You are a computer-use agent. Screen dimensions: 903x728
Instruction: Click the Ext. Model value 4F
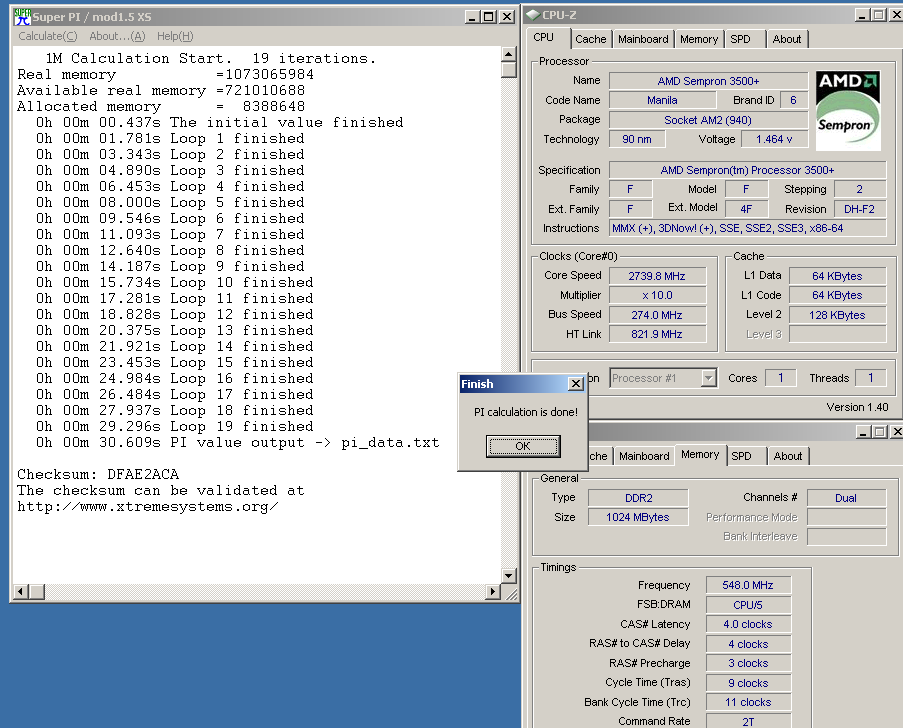click(x=746, y=209)
